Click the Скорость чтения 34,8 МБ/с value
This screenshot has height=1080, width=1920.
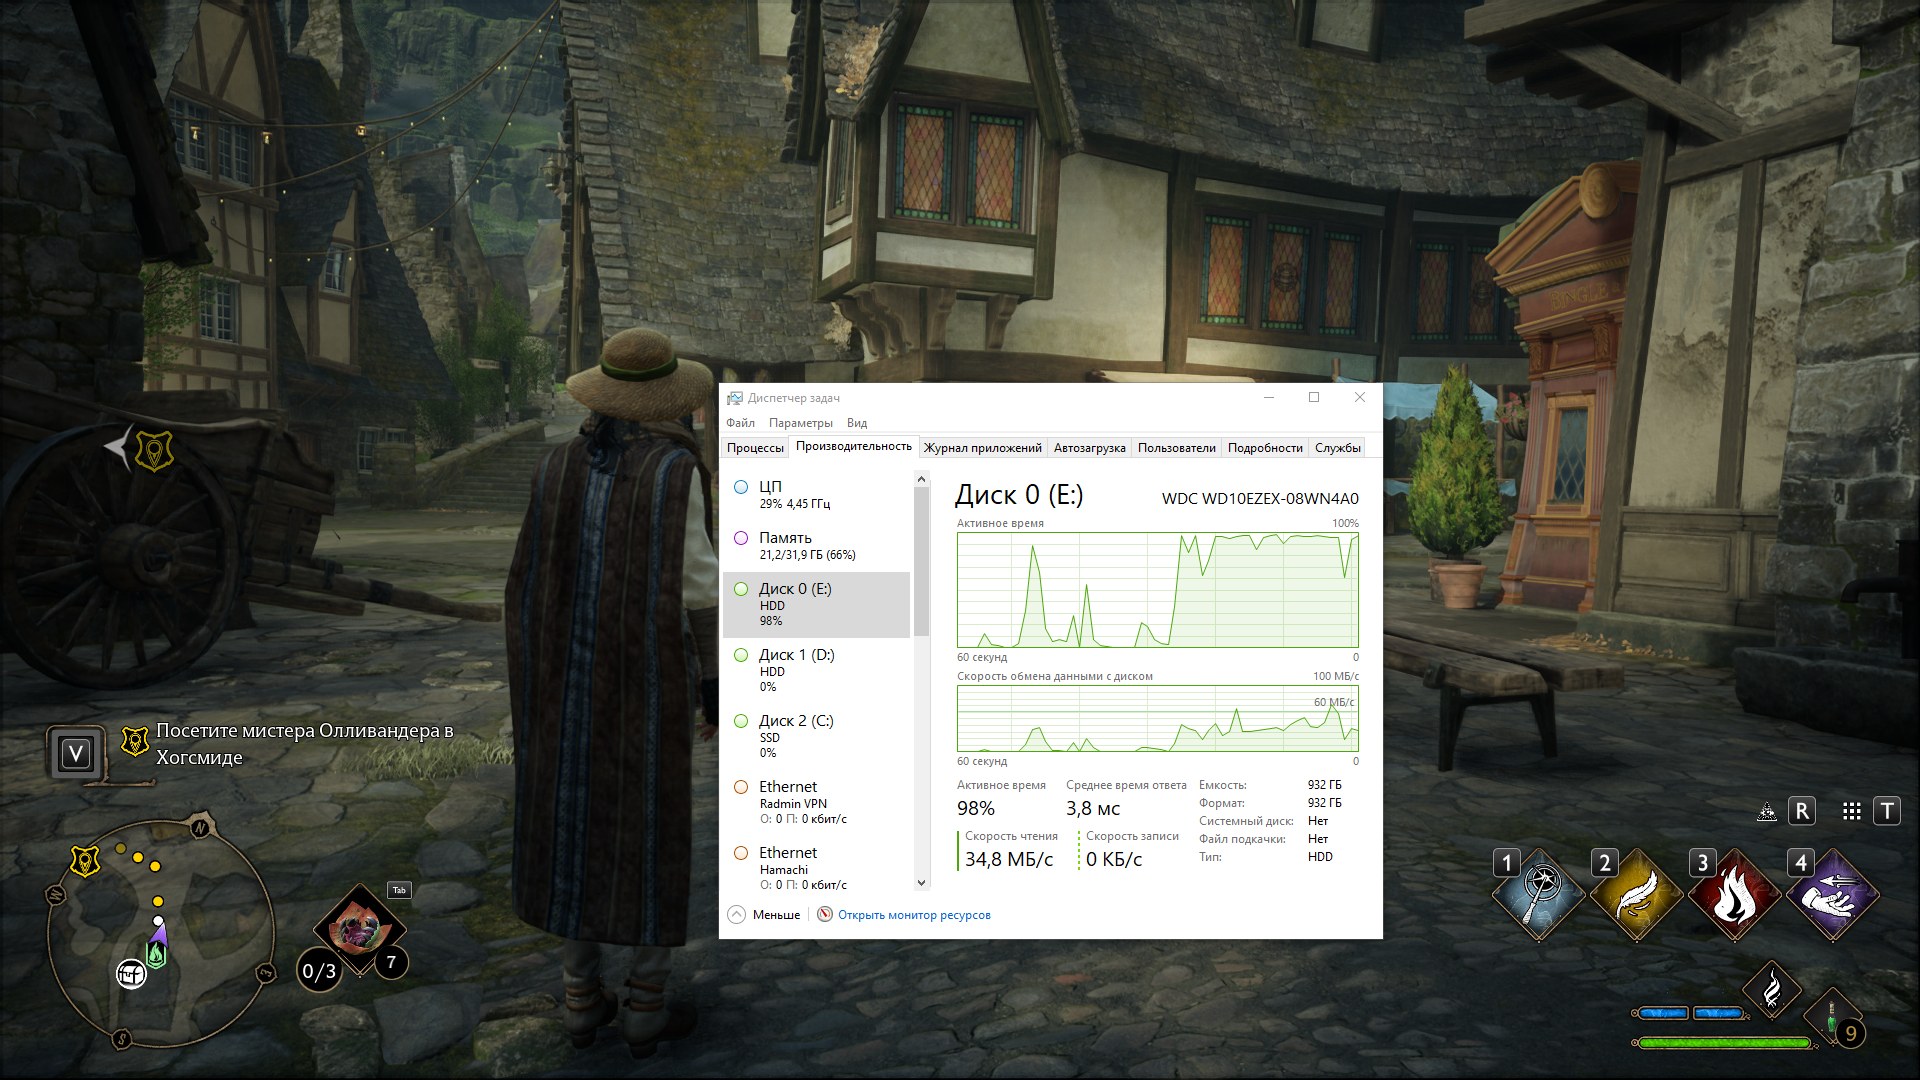click(1009, 859)
